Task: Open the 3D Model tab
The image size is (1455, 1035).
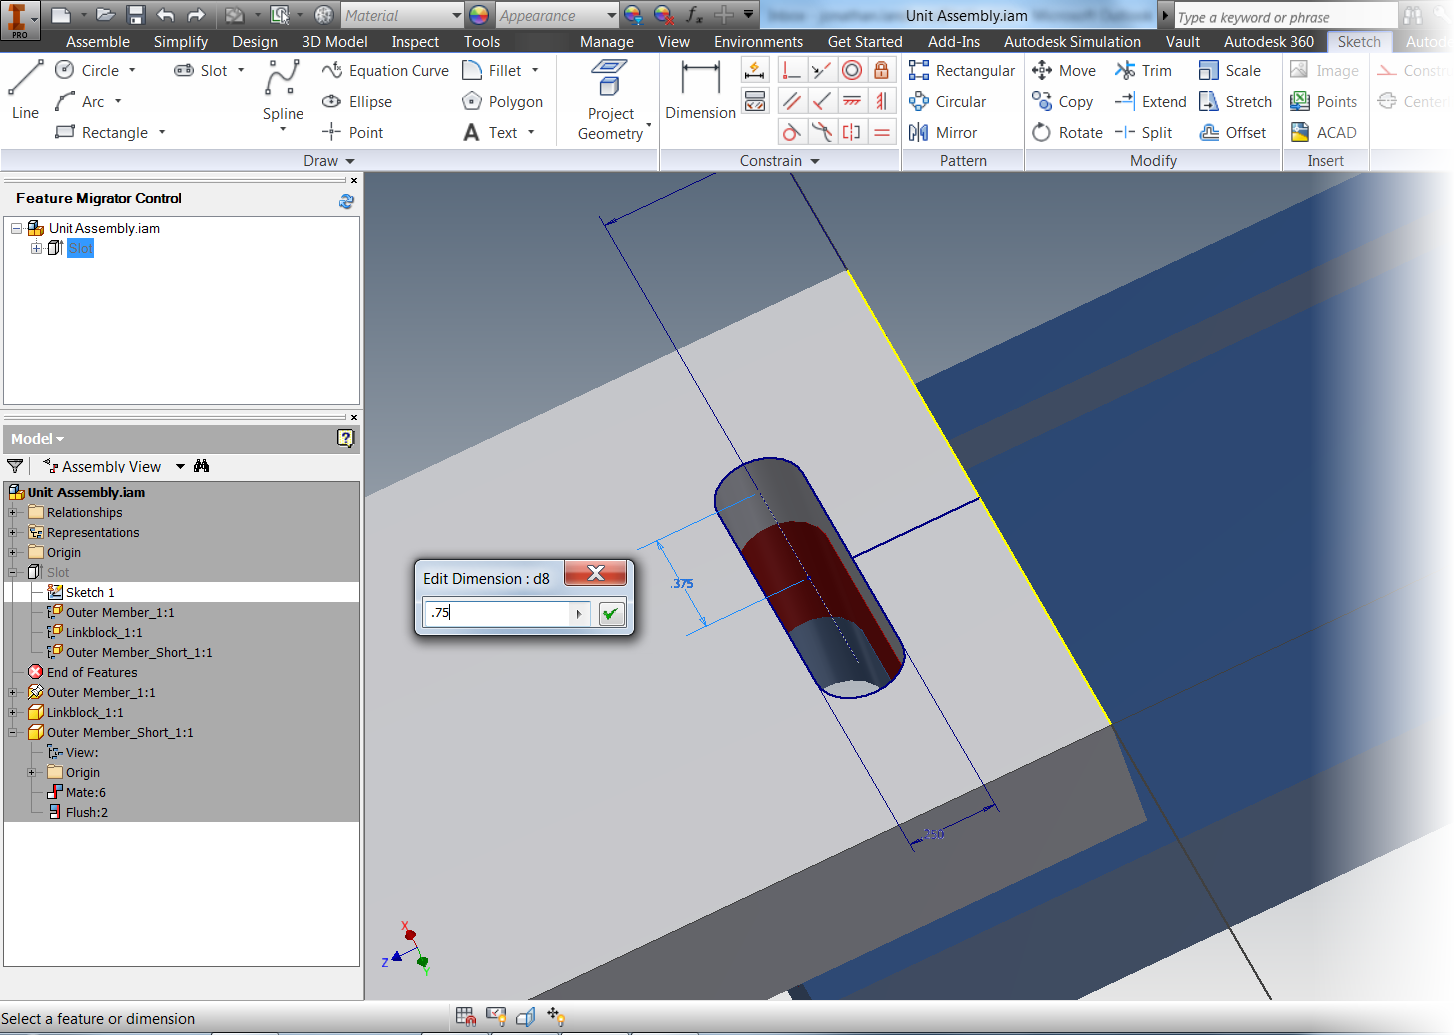Action: click(x=335, y=41)
